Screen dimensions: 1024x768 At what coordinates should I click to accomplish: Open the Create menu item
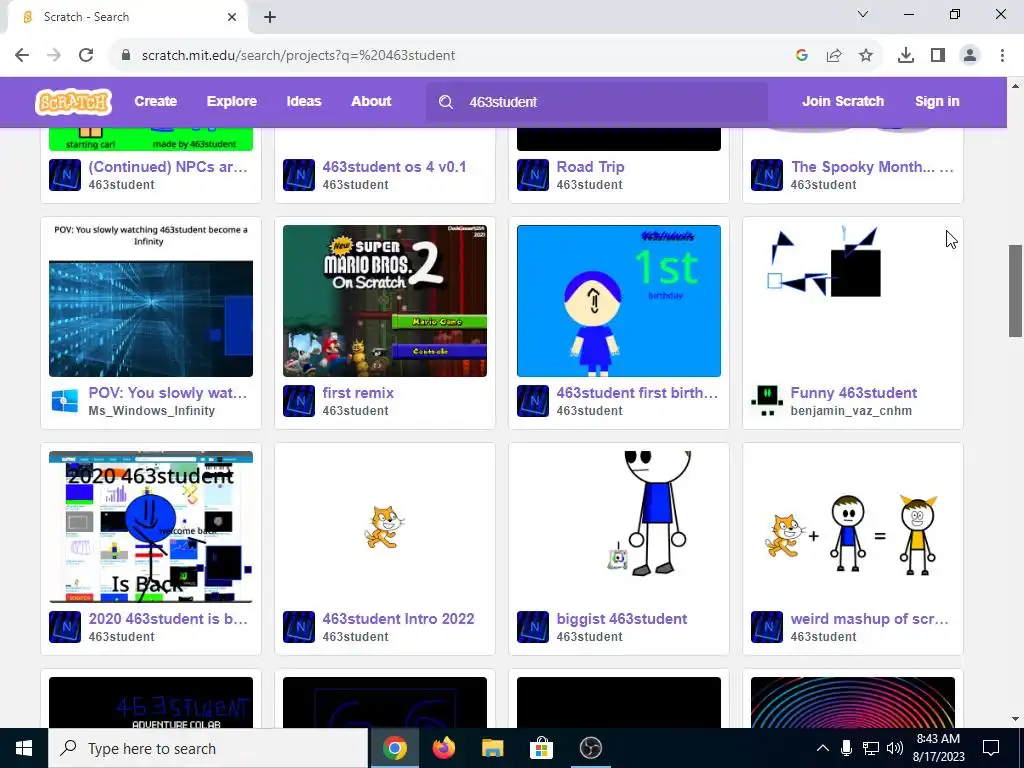coord(155,101)
